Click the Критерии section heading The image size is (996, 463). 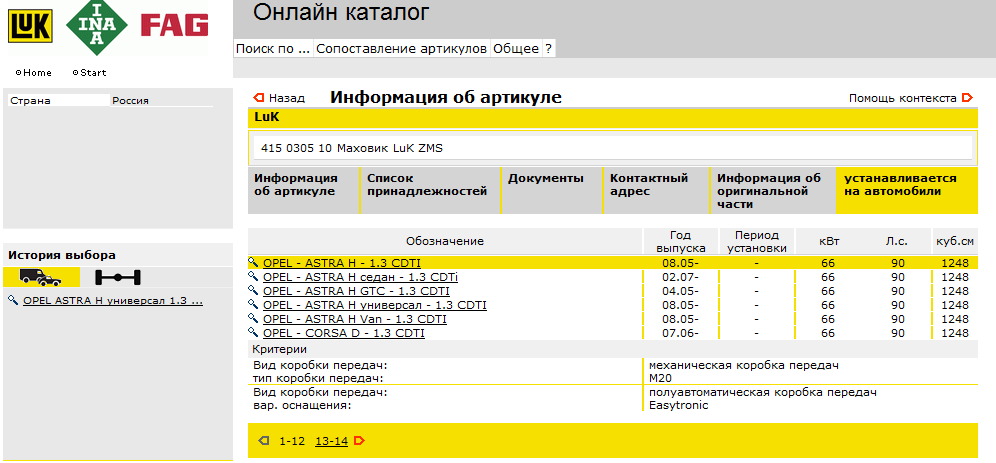(x=279, y=349)
